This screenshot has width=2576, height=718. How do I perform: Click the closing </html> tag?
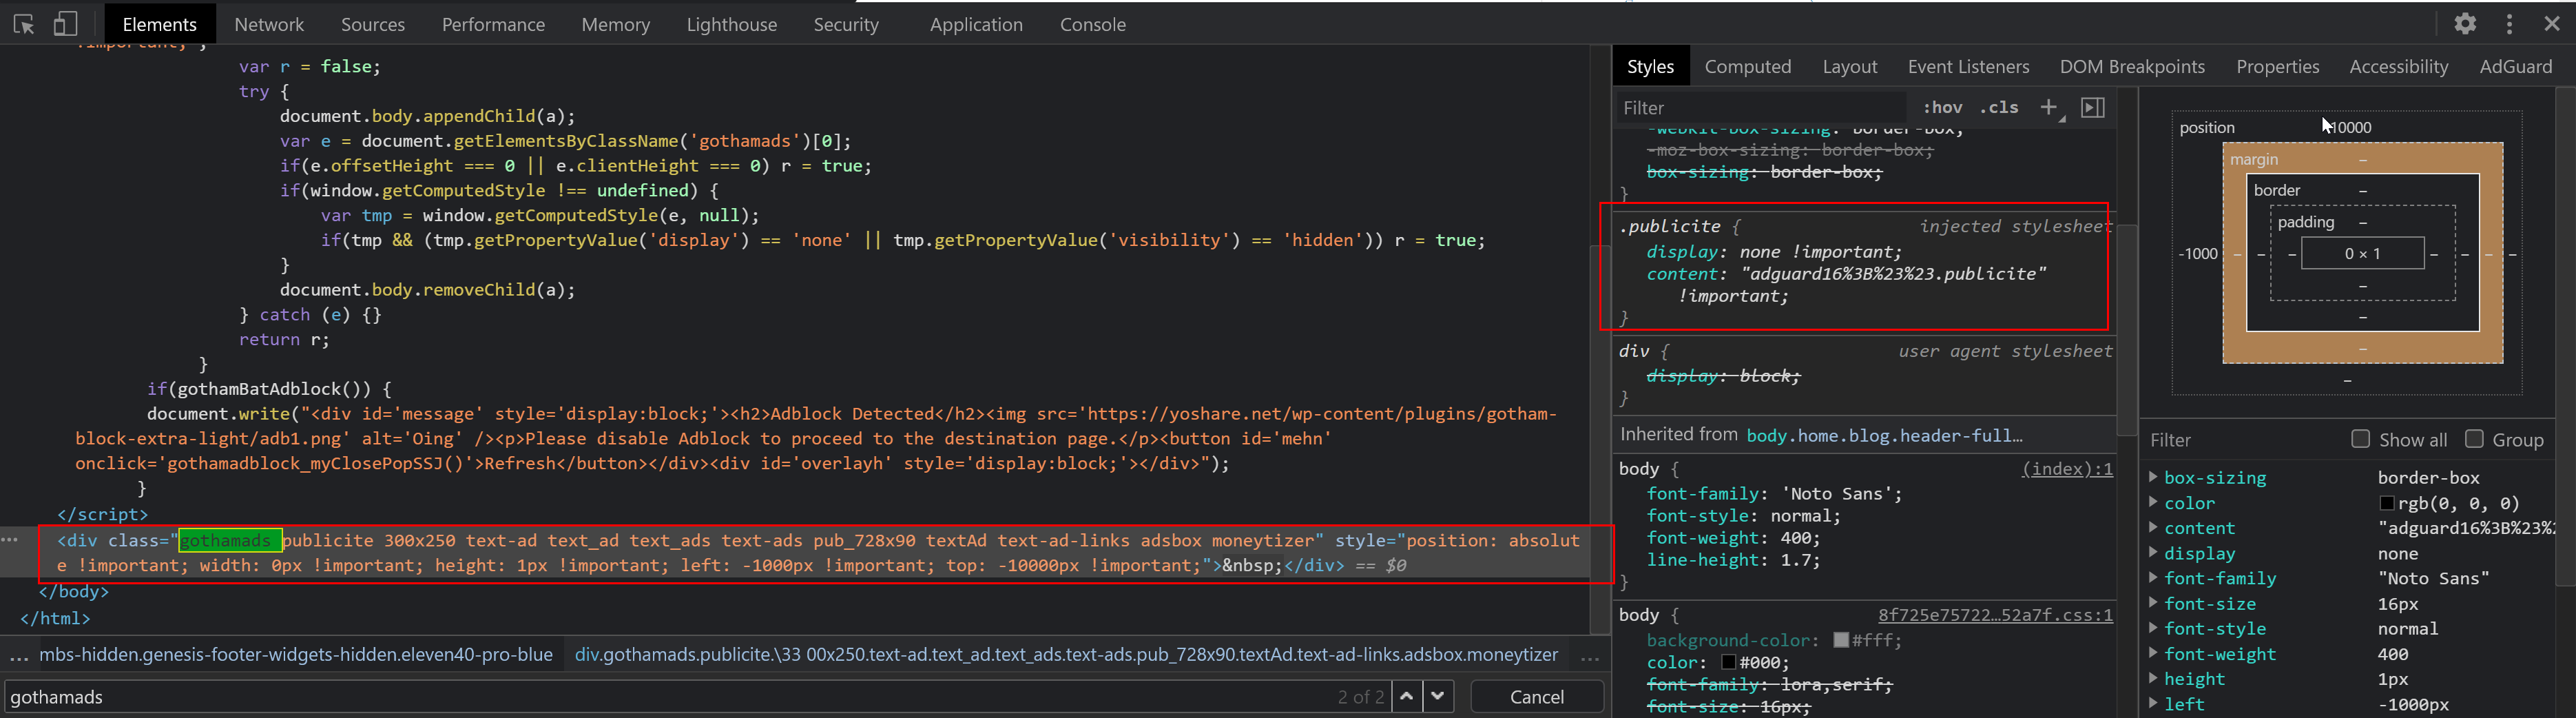pyautogui.click(x=55, y=618)
